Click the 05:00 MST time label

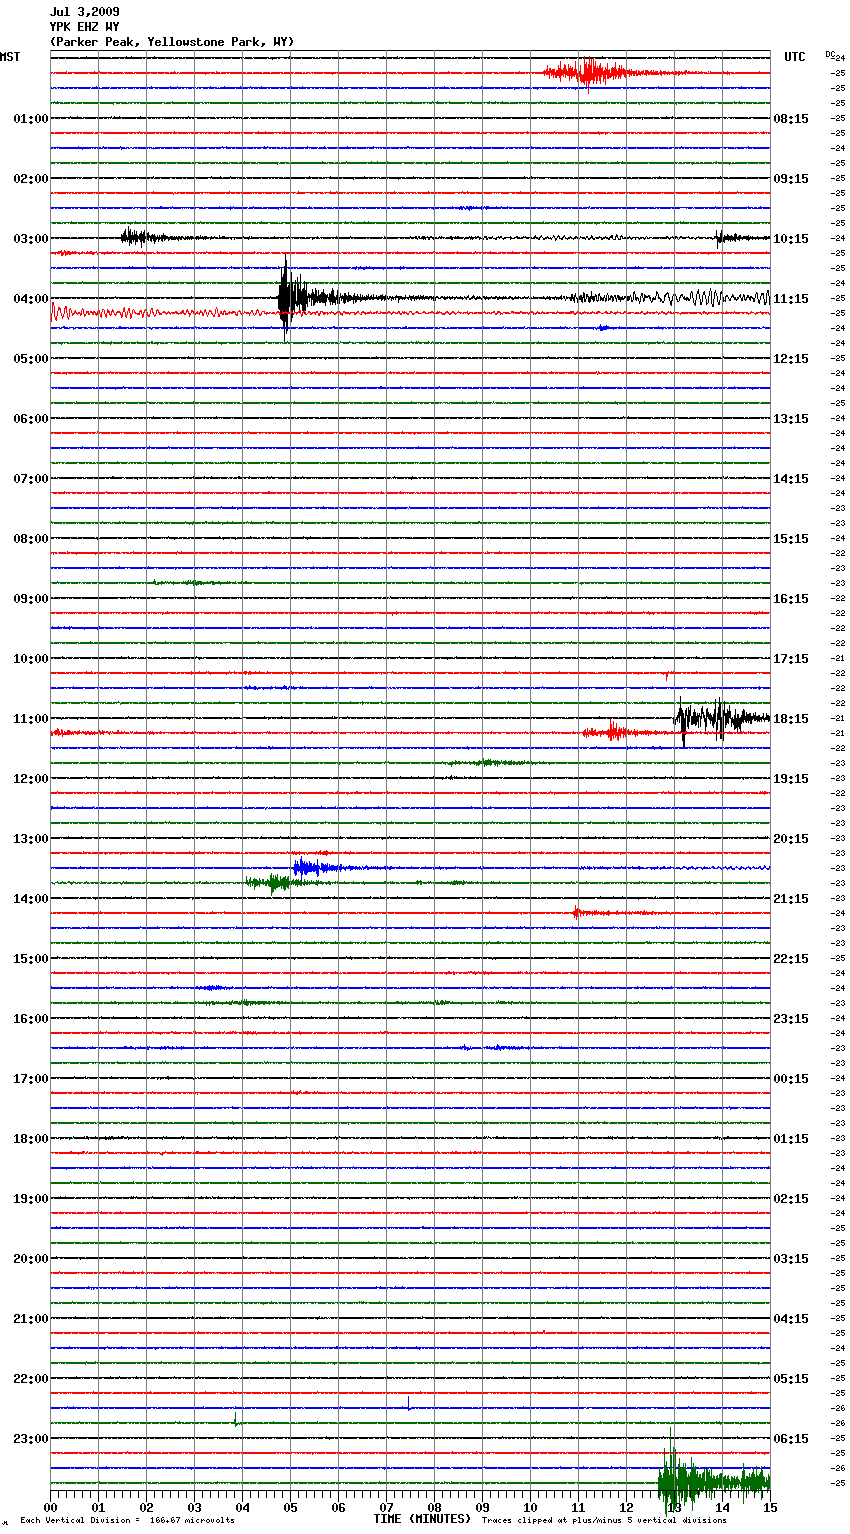pos(30,358)
